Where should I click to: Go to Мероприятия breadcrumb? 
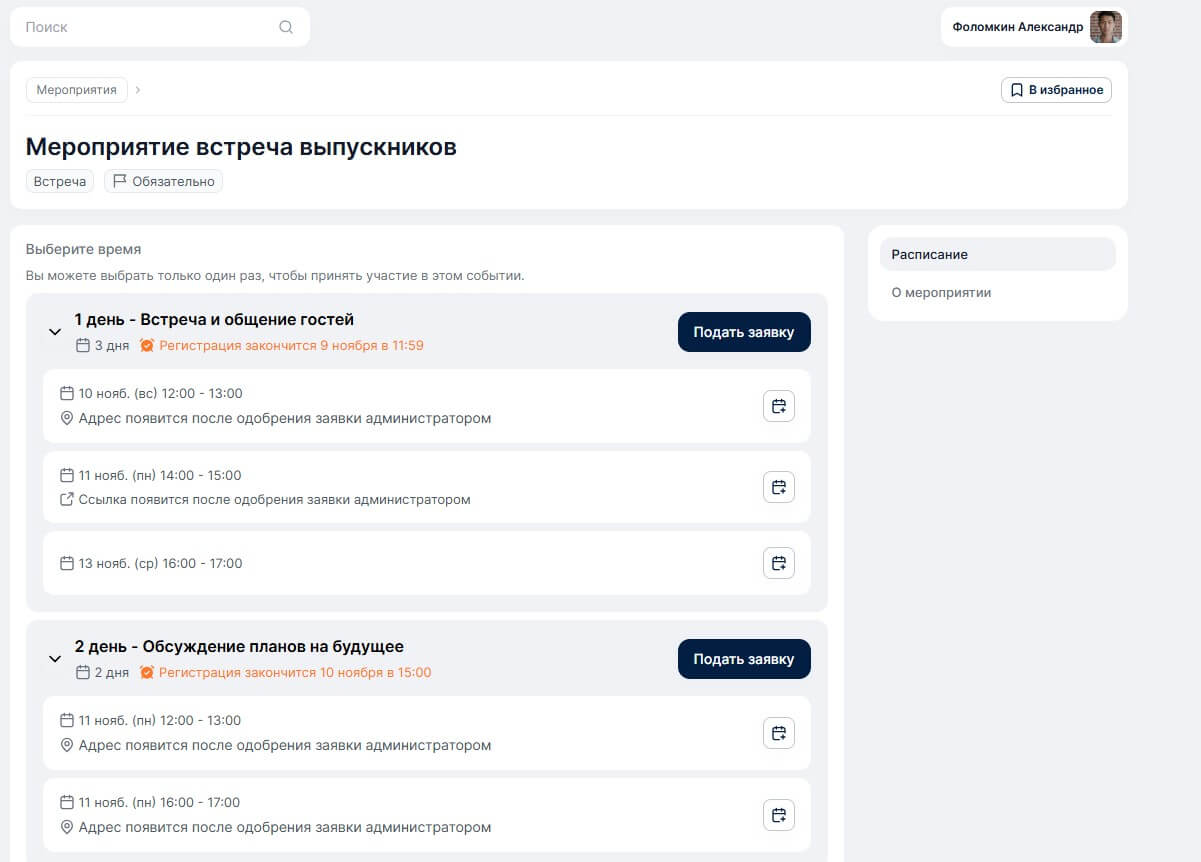(76, 90)
